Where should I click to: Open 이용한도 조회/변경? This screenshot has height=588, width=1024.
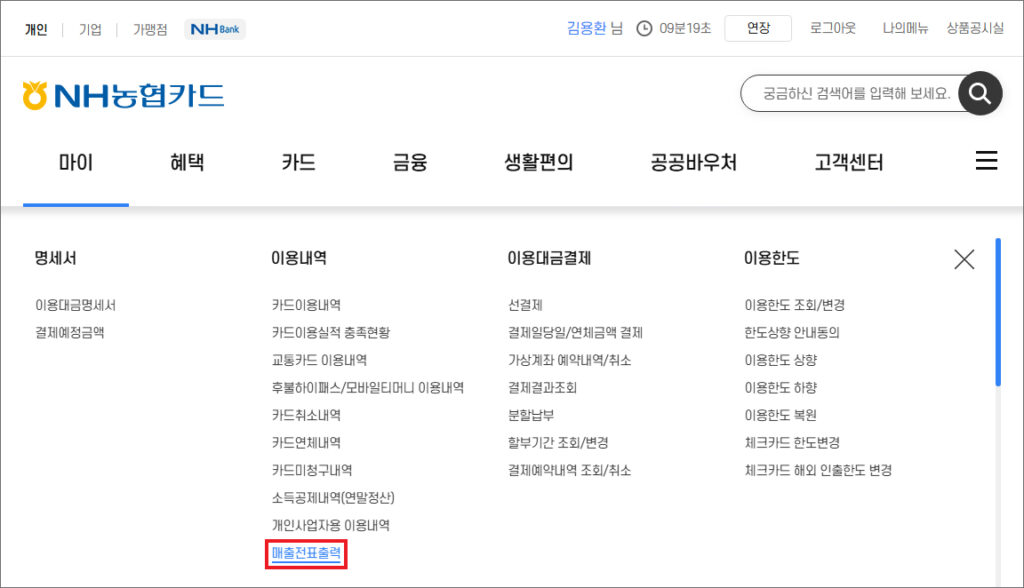[x=795, y=305]
